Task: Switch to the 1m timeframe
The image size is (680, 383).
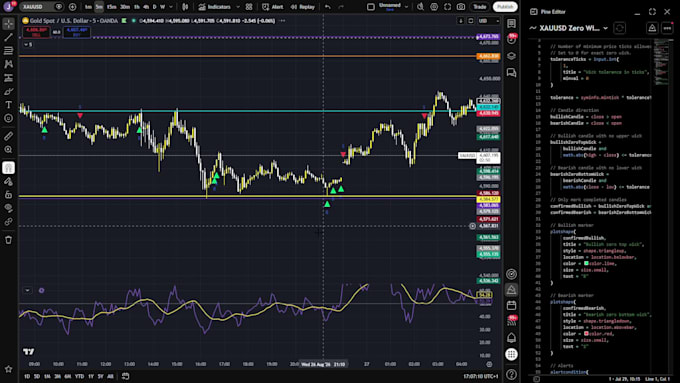Action: 88,7
